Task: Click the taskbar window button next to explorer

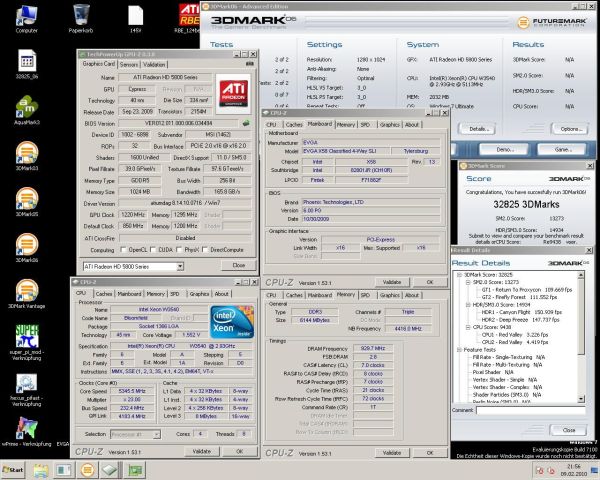Action: click(x=64, y=470)
